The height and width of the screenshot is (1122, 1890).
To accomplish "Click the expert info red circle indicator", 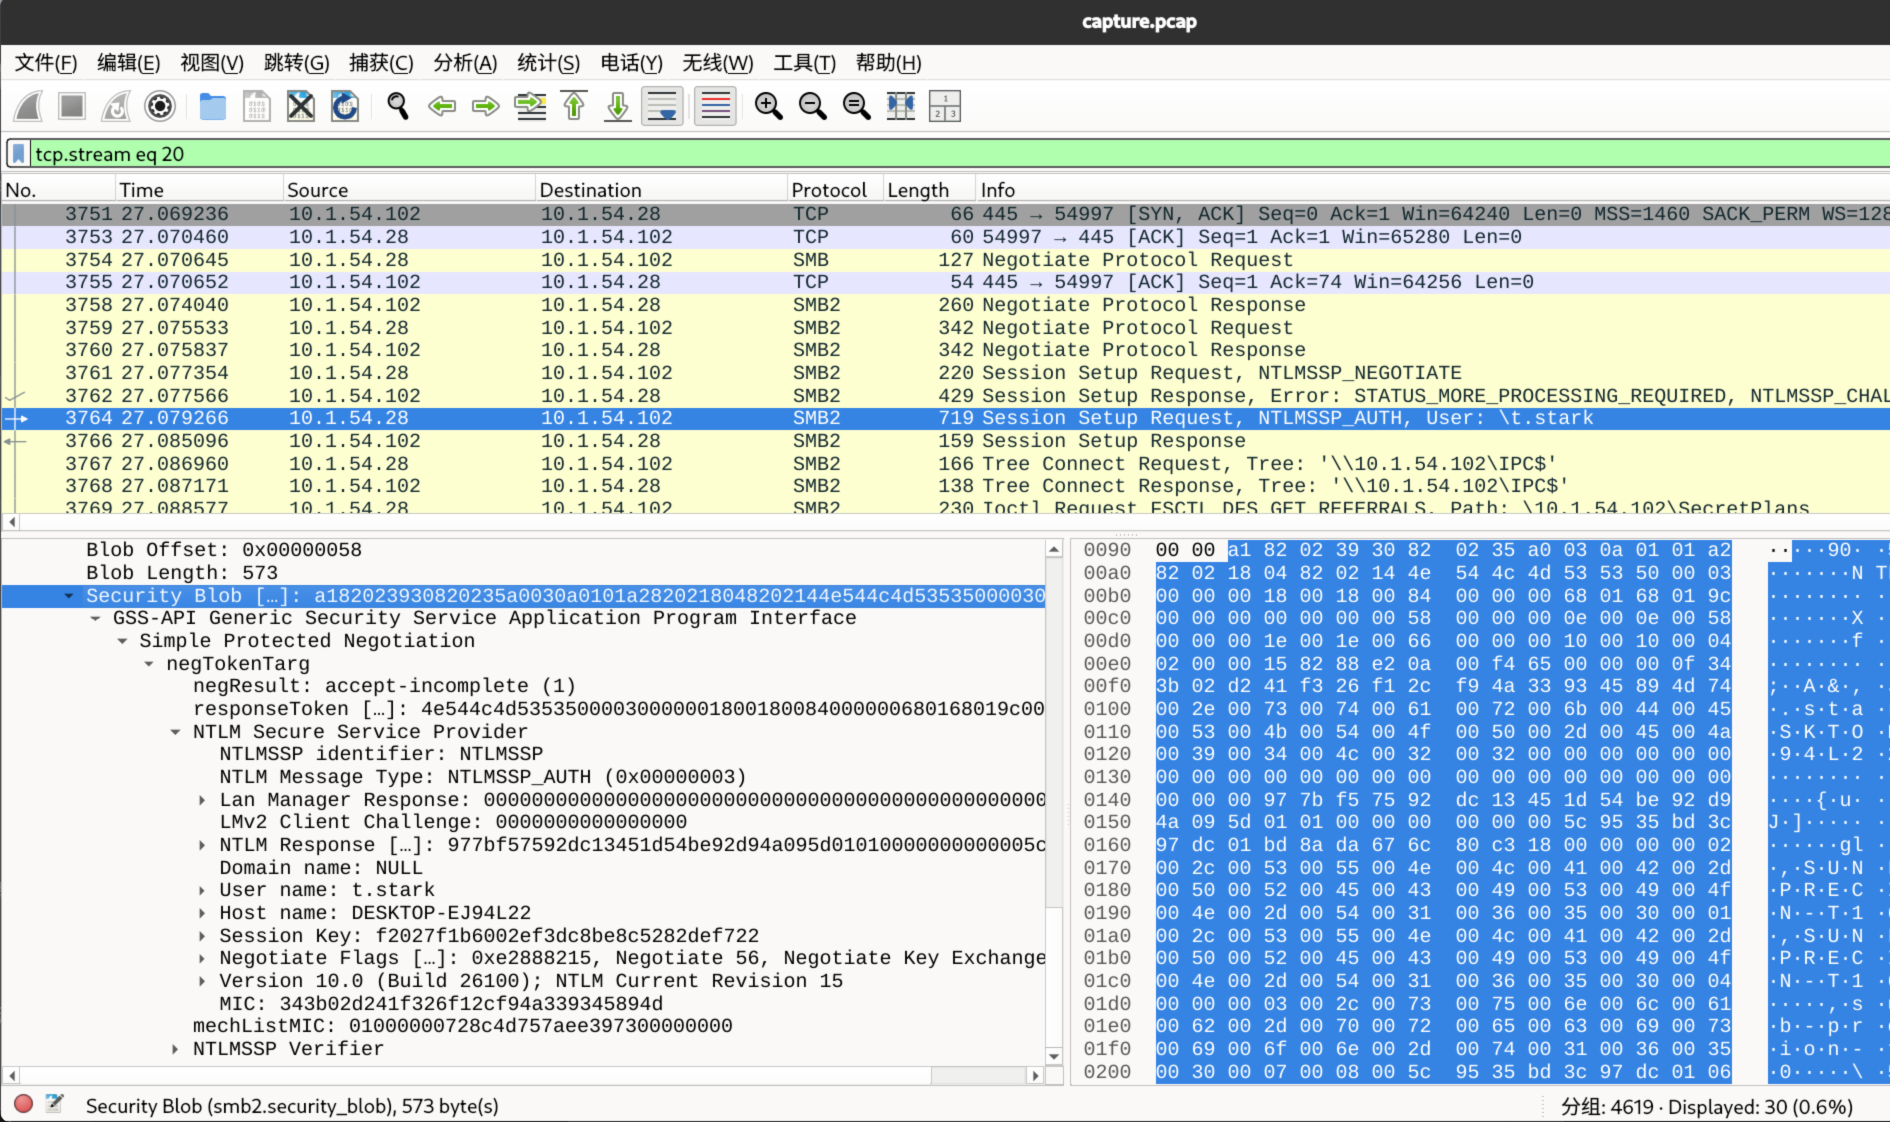I will tap(24, 1104).
